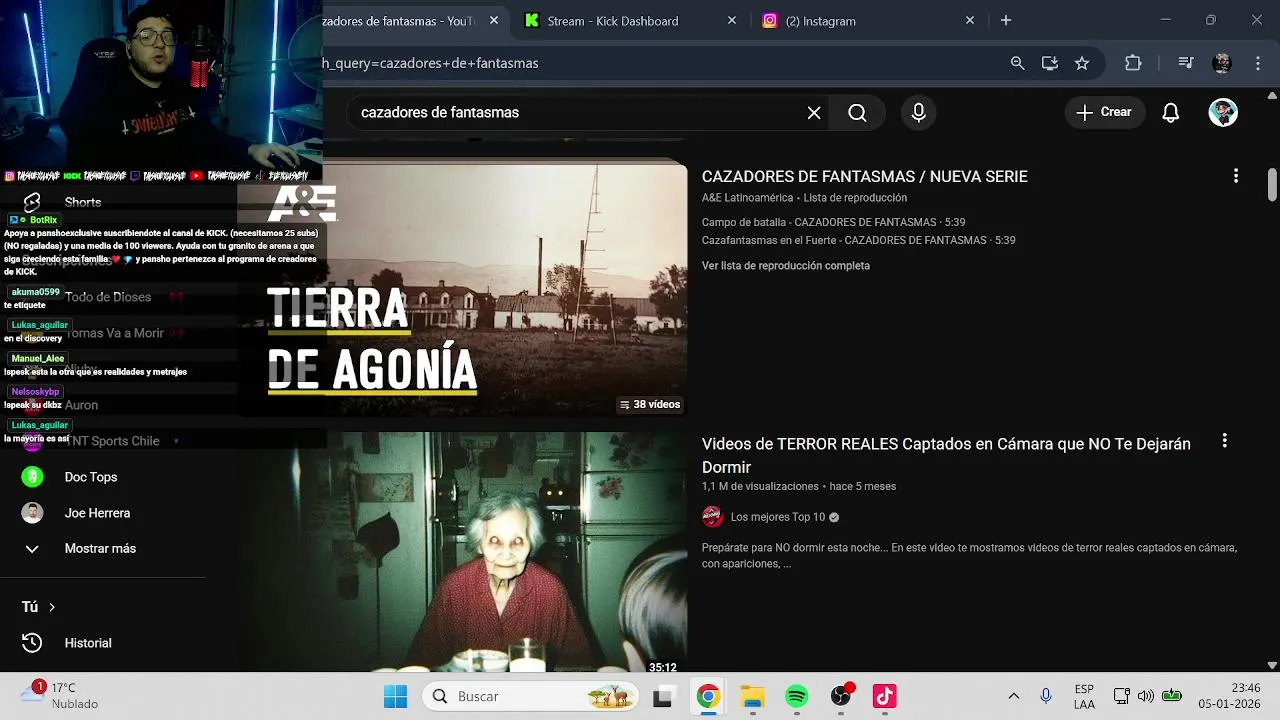This screenshot has width=1280, height=720.
Task: Start voice search with microphone icon
Action: 919,113
